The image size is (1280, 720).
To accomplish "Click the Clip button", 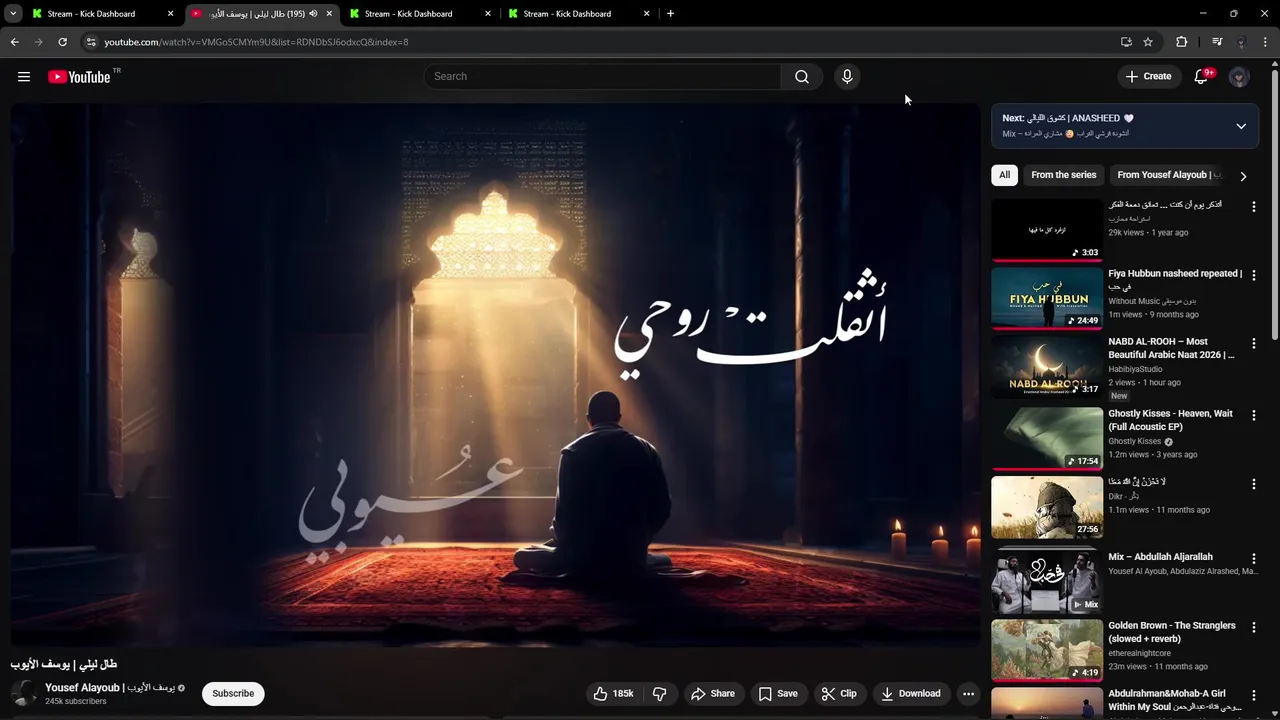I will coord(839,693).
